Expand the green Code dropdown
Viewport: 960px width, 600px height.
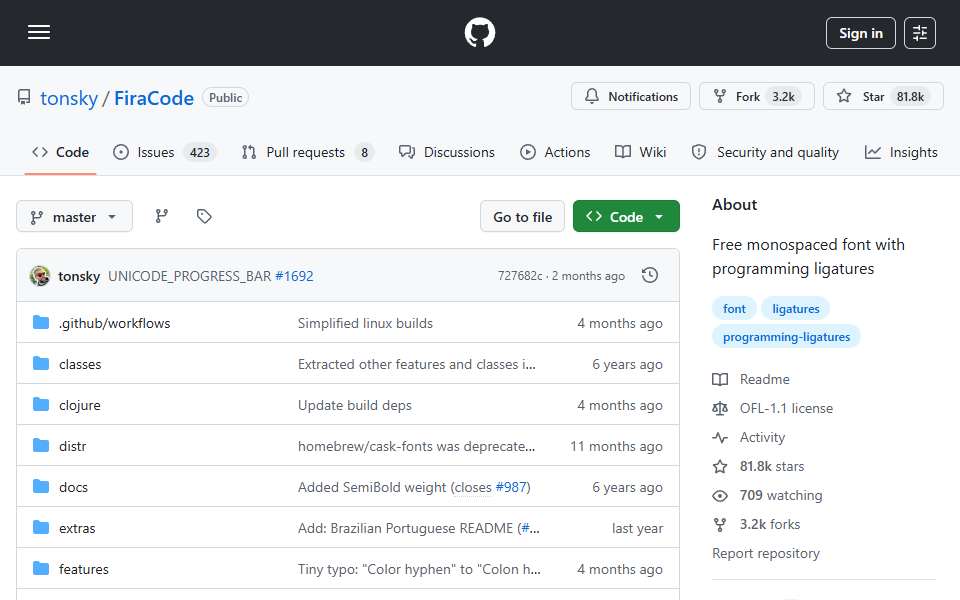pos(626,217)
